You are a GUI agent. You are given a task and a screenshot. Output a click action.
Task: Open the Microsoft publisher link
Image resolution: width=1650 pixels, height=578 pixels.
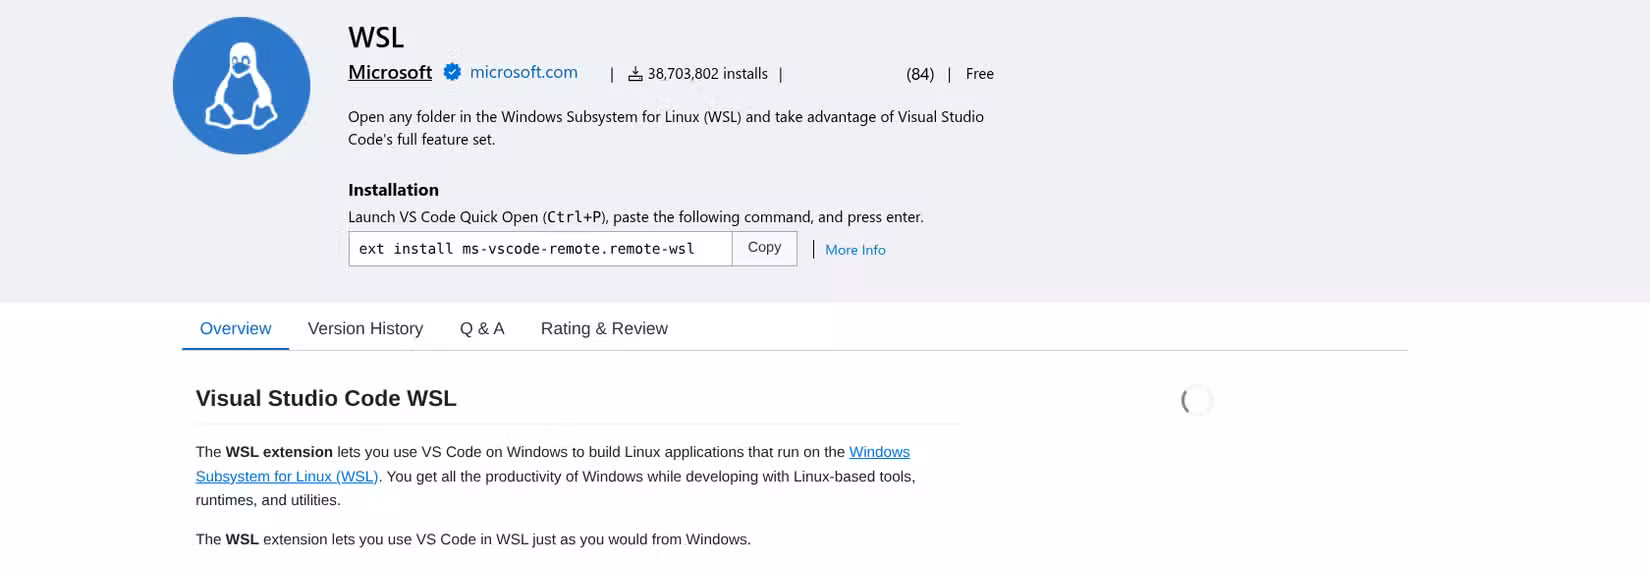click(x=390, y=72)
